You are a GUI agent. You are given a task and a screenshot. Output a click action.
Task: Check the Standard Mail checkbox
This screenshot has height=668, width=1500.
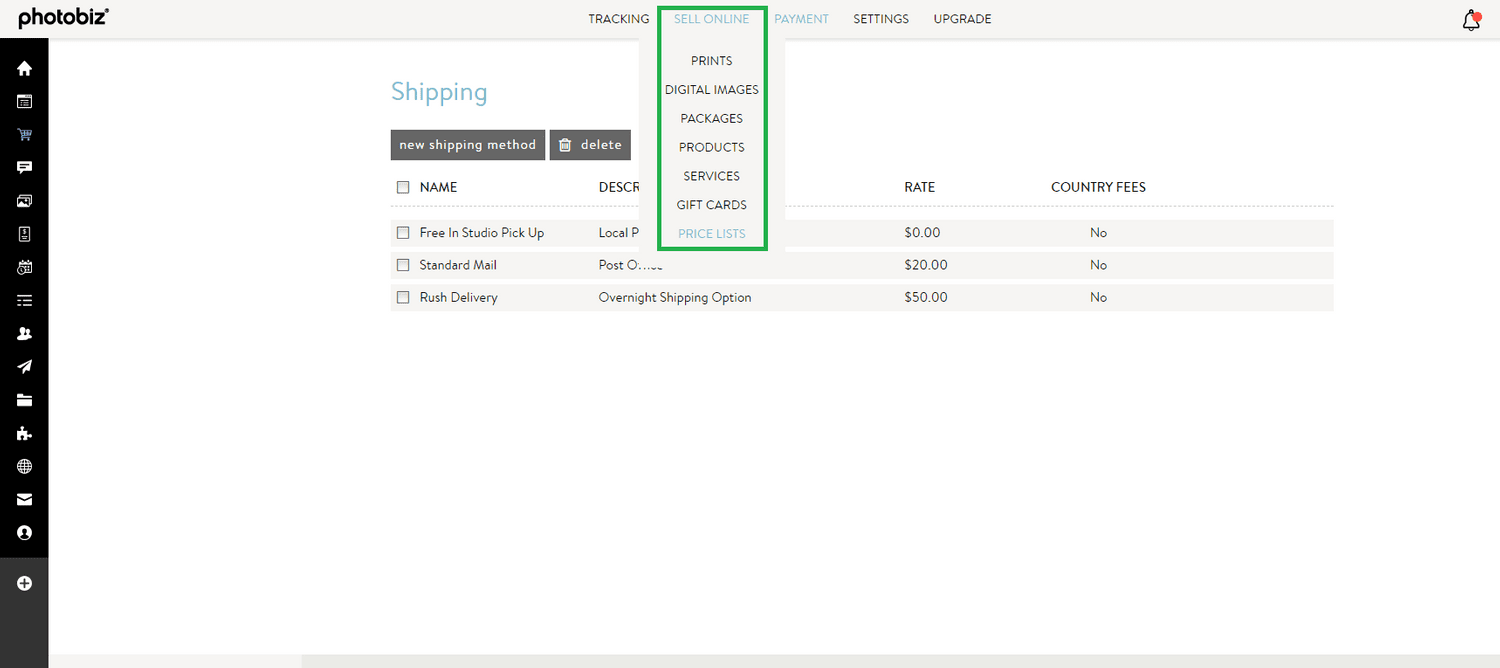[403, 265]
